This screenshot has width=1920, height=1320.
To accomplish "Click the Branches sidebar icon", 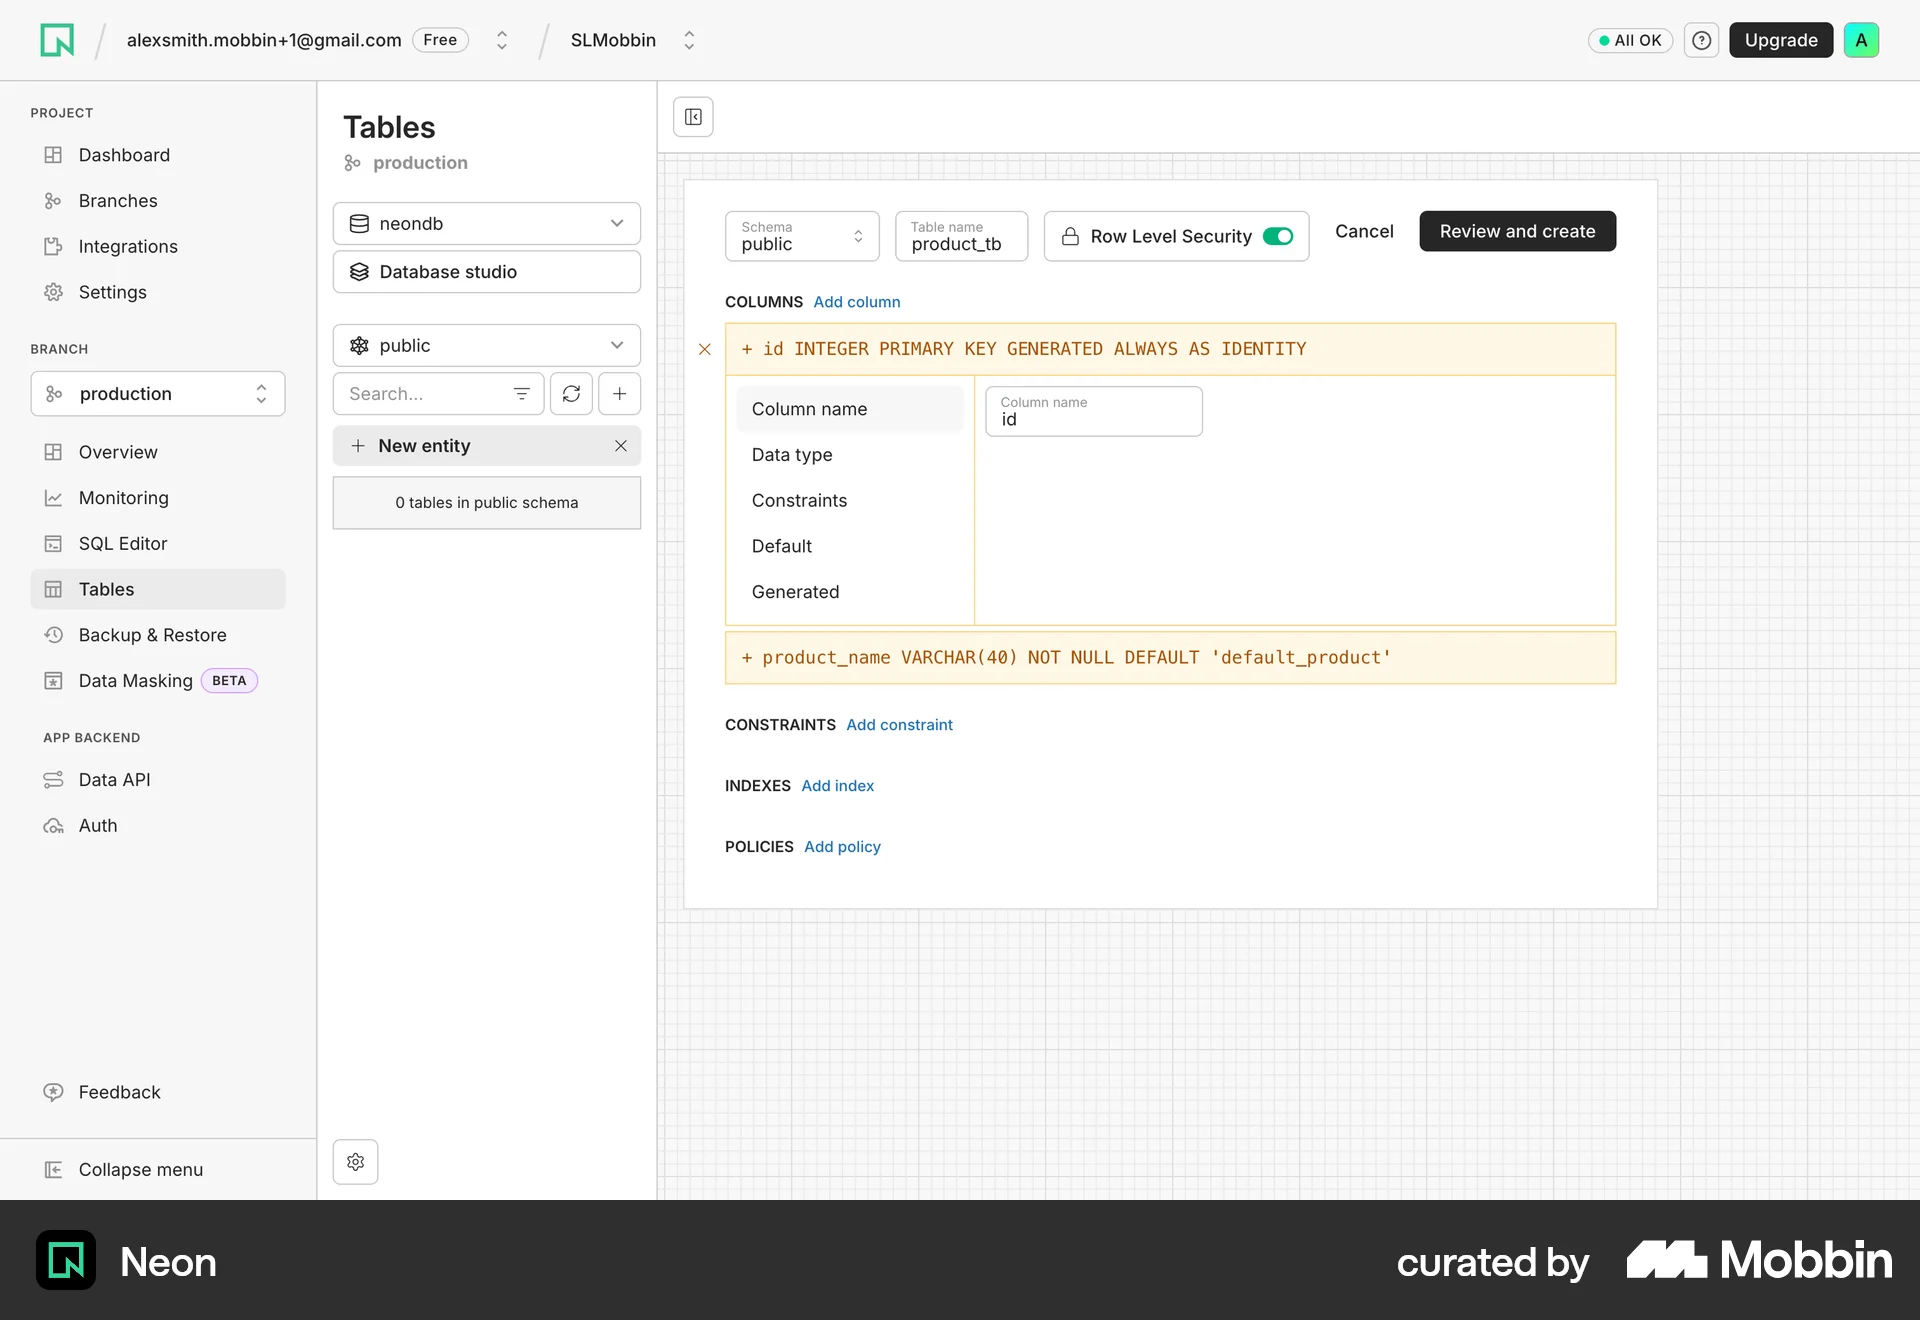I will [54, 201].
